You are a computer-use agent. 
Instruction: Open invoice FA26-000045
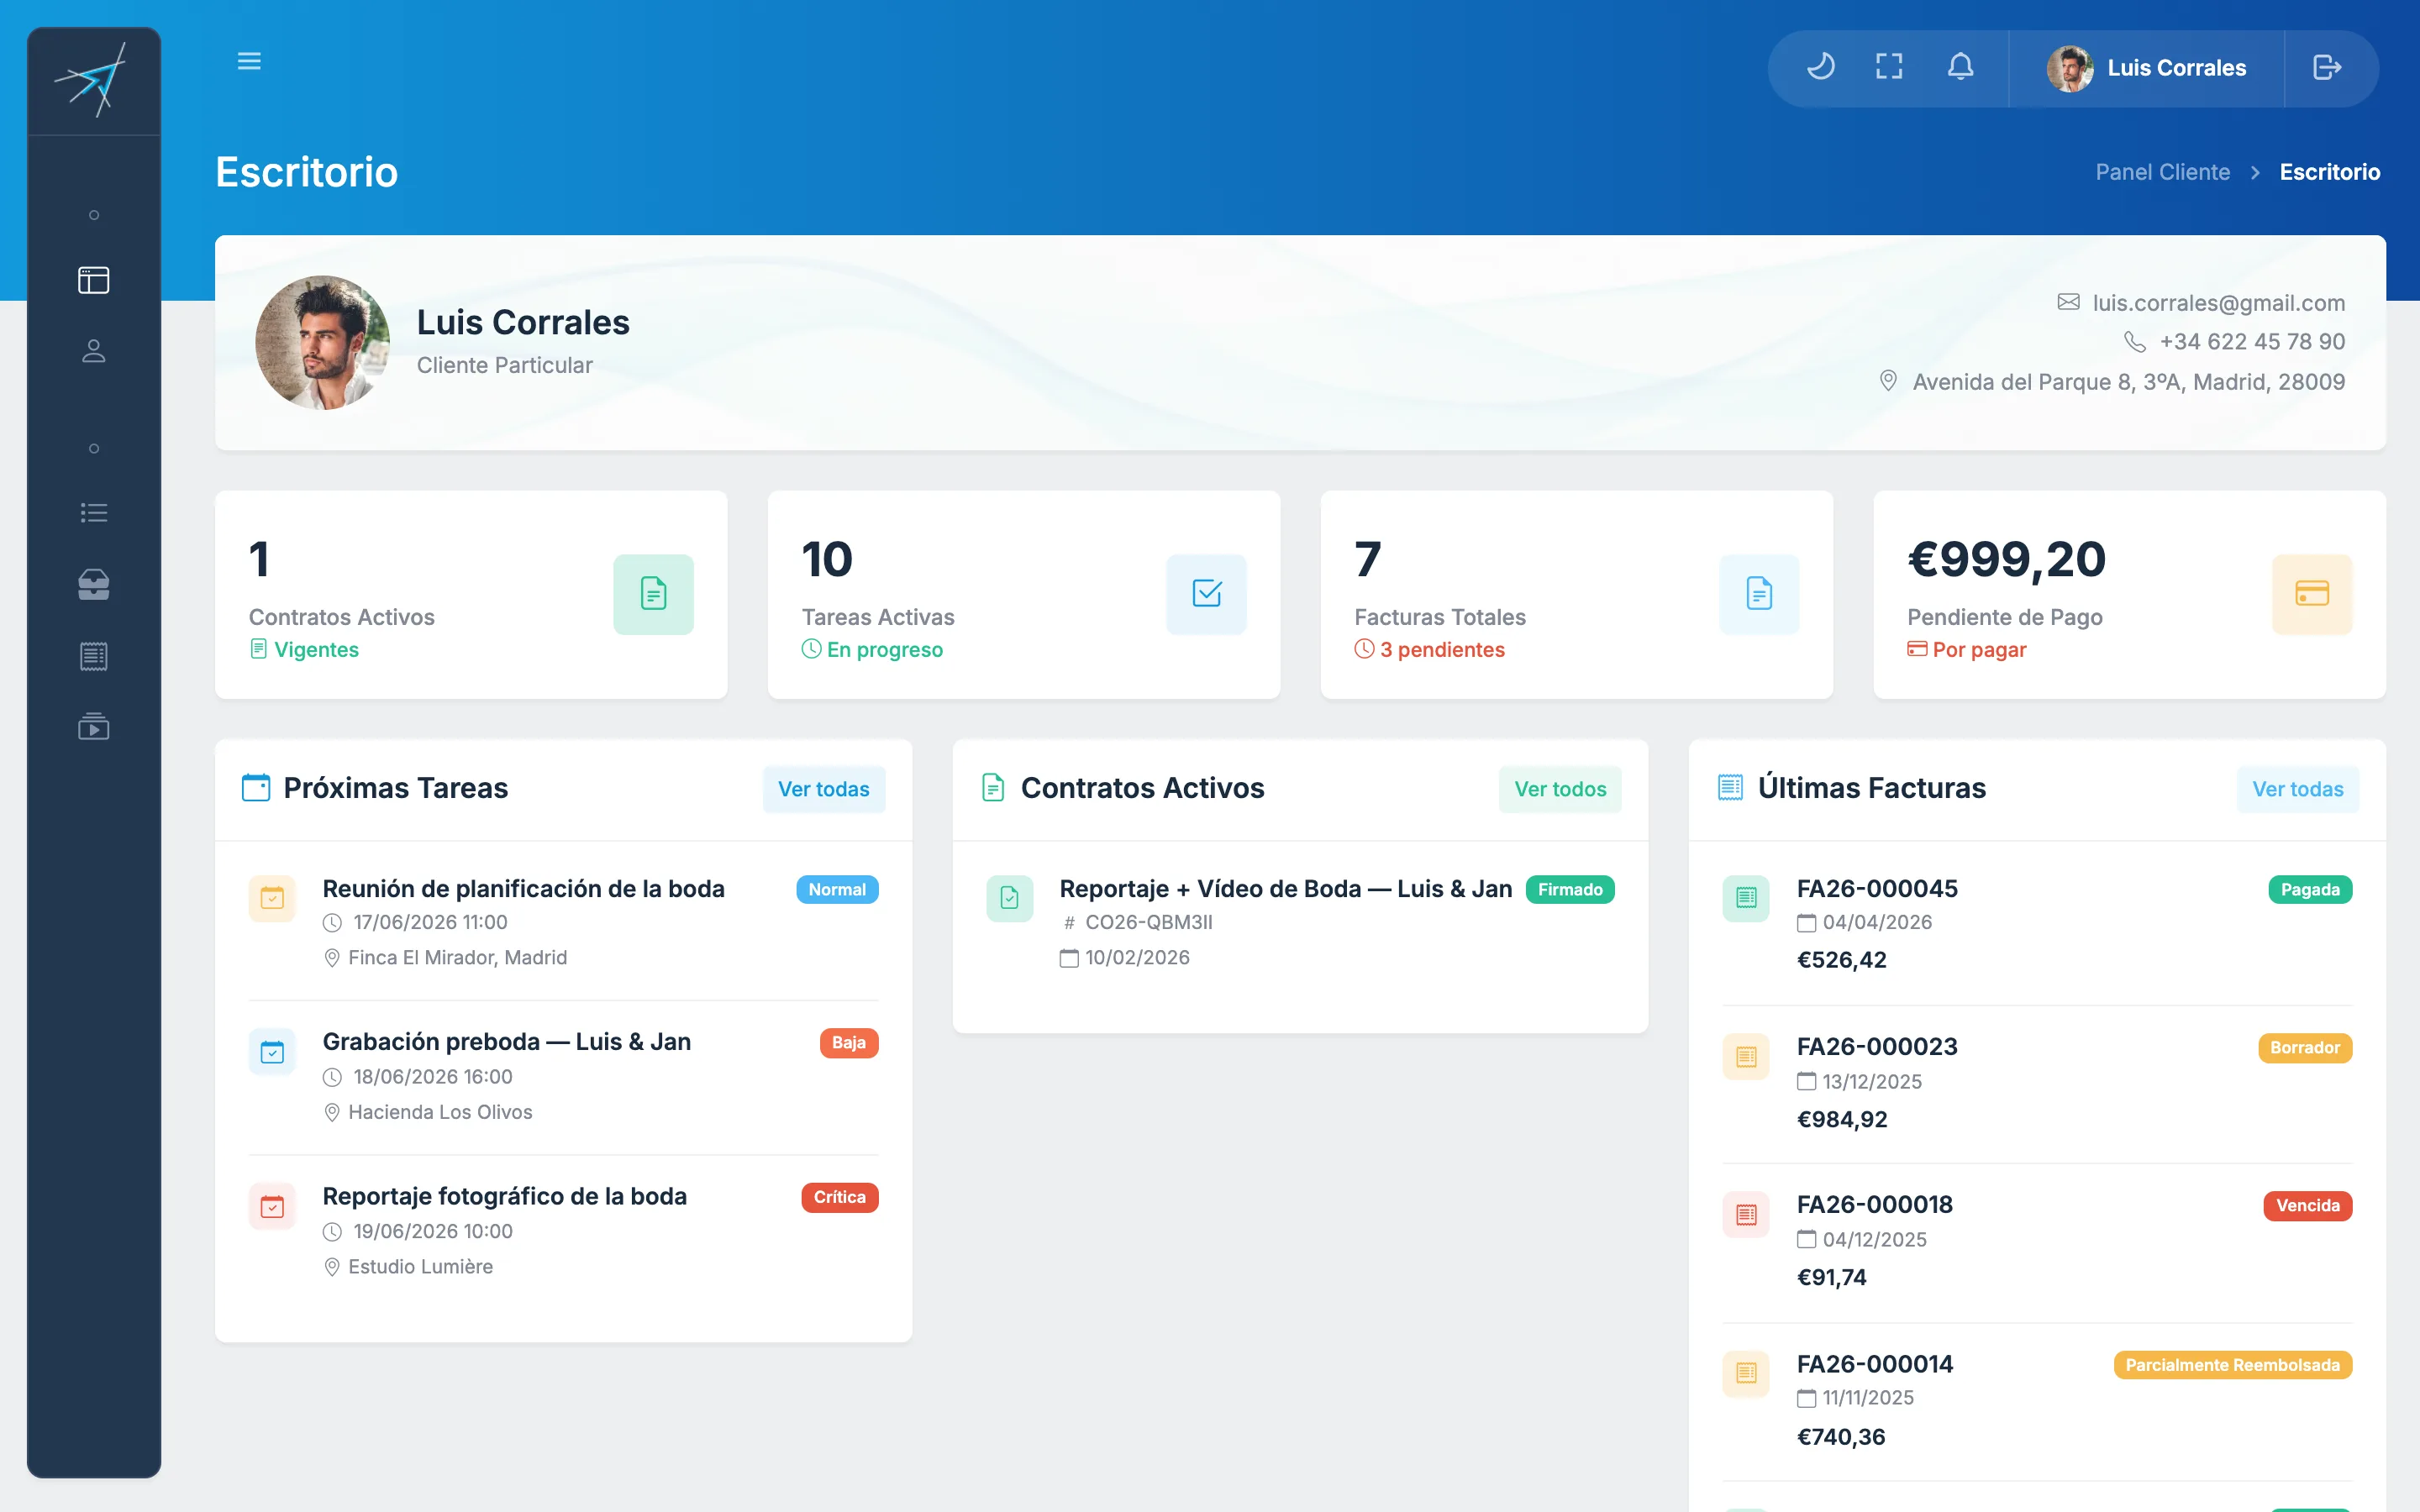(x=1876, y=889)
